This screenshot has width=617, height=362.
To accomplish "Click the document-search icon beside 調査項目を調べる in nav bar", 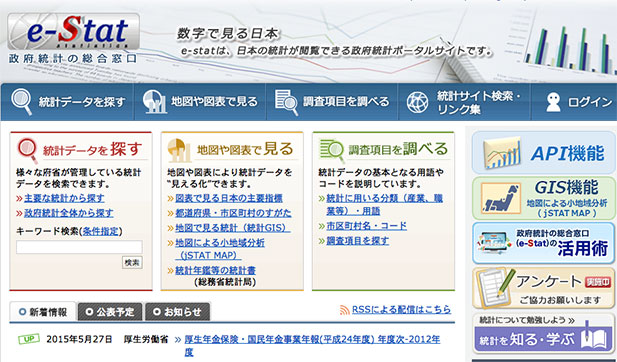I will tap(286, 102).
